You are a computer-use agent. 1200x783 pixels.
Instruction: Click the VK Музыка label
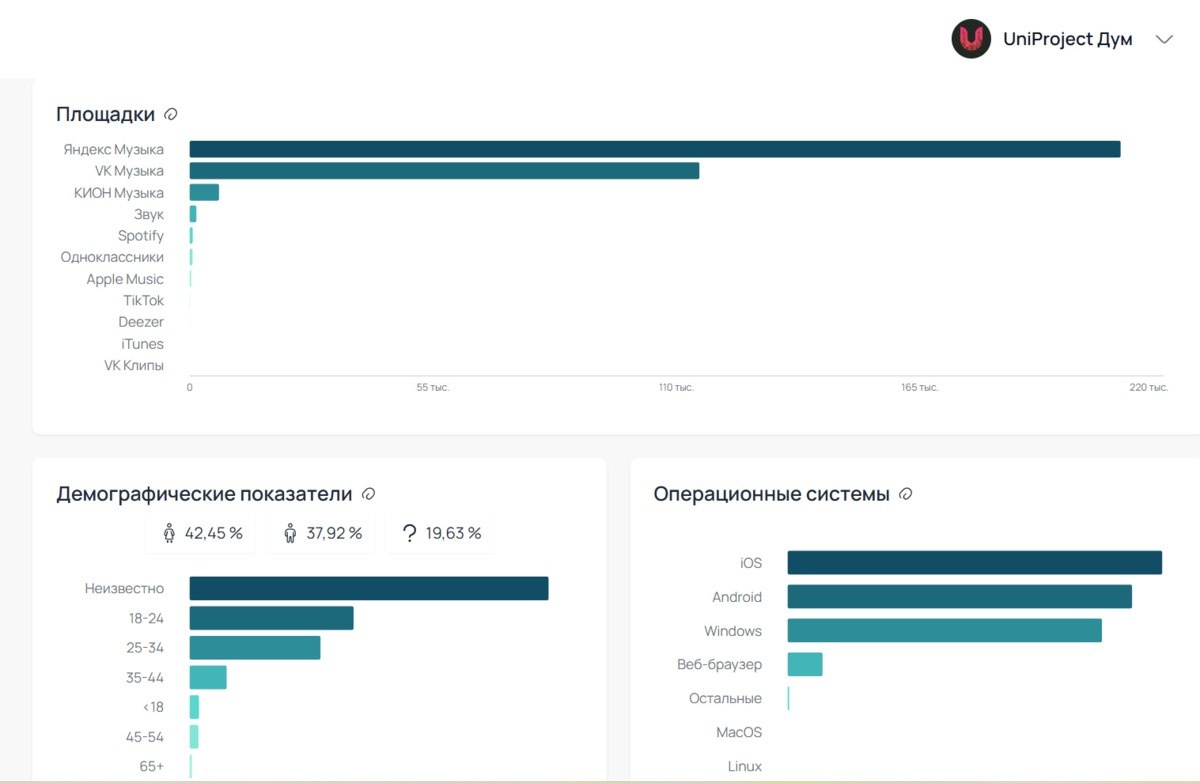coord(129,171)
